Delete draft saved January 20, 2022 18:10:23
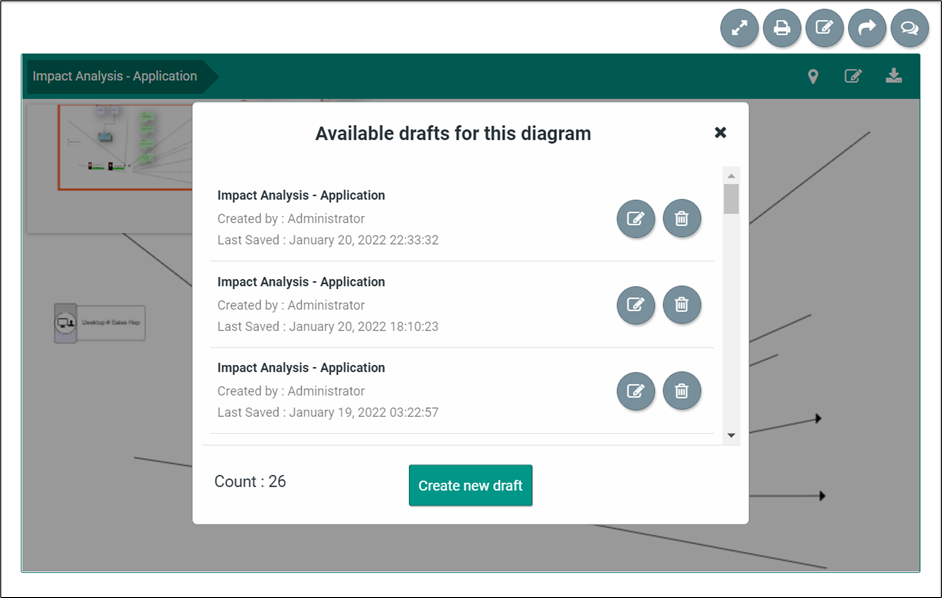The image size is (942, 598). pos(682,305)
